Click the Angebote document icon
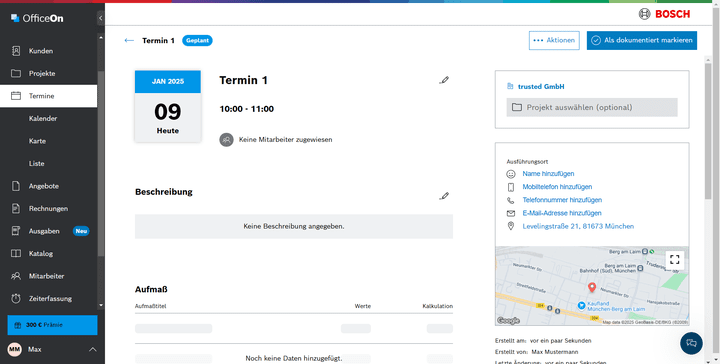 tap(16, 186)
